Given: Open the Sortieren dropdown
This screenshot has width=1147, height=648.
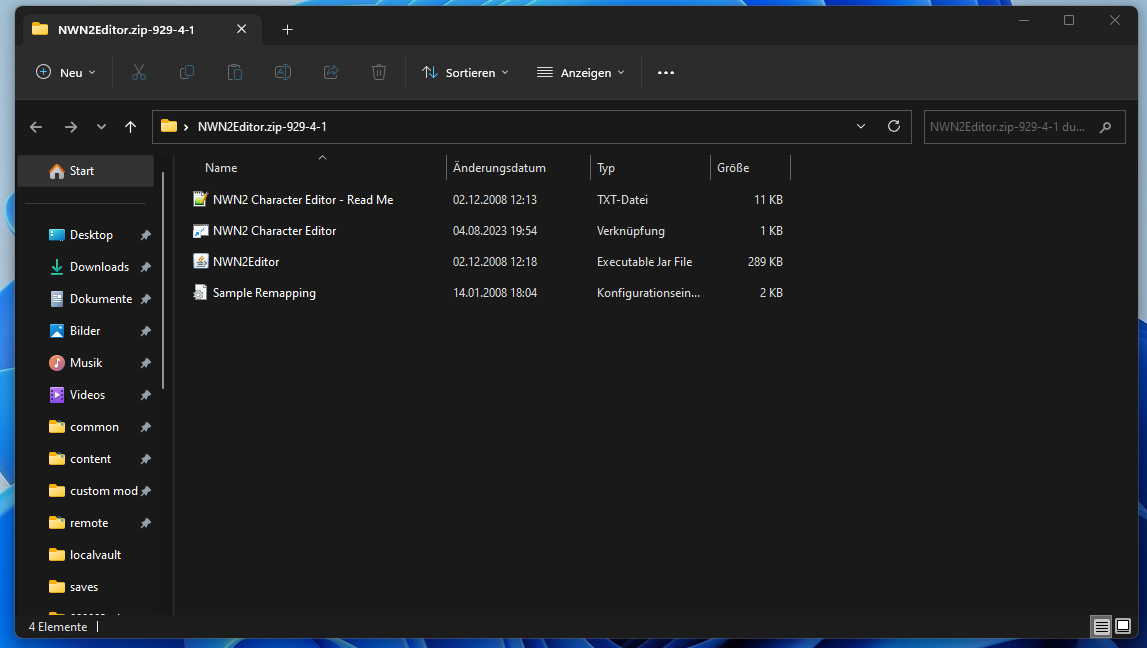Looking at the screenshot, I should coord(465,72).
